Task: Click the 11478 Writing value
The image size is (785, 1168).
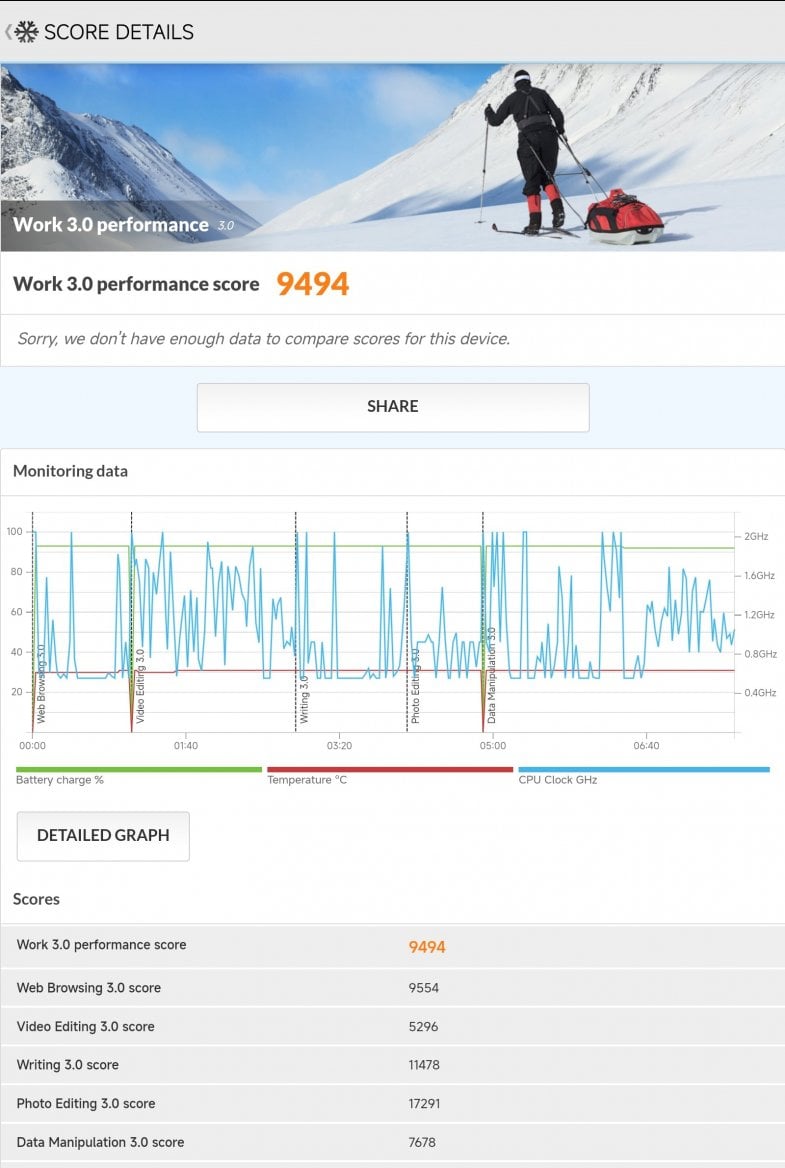Action: [x=424, y=1065]
